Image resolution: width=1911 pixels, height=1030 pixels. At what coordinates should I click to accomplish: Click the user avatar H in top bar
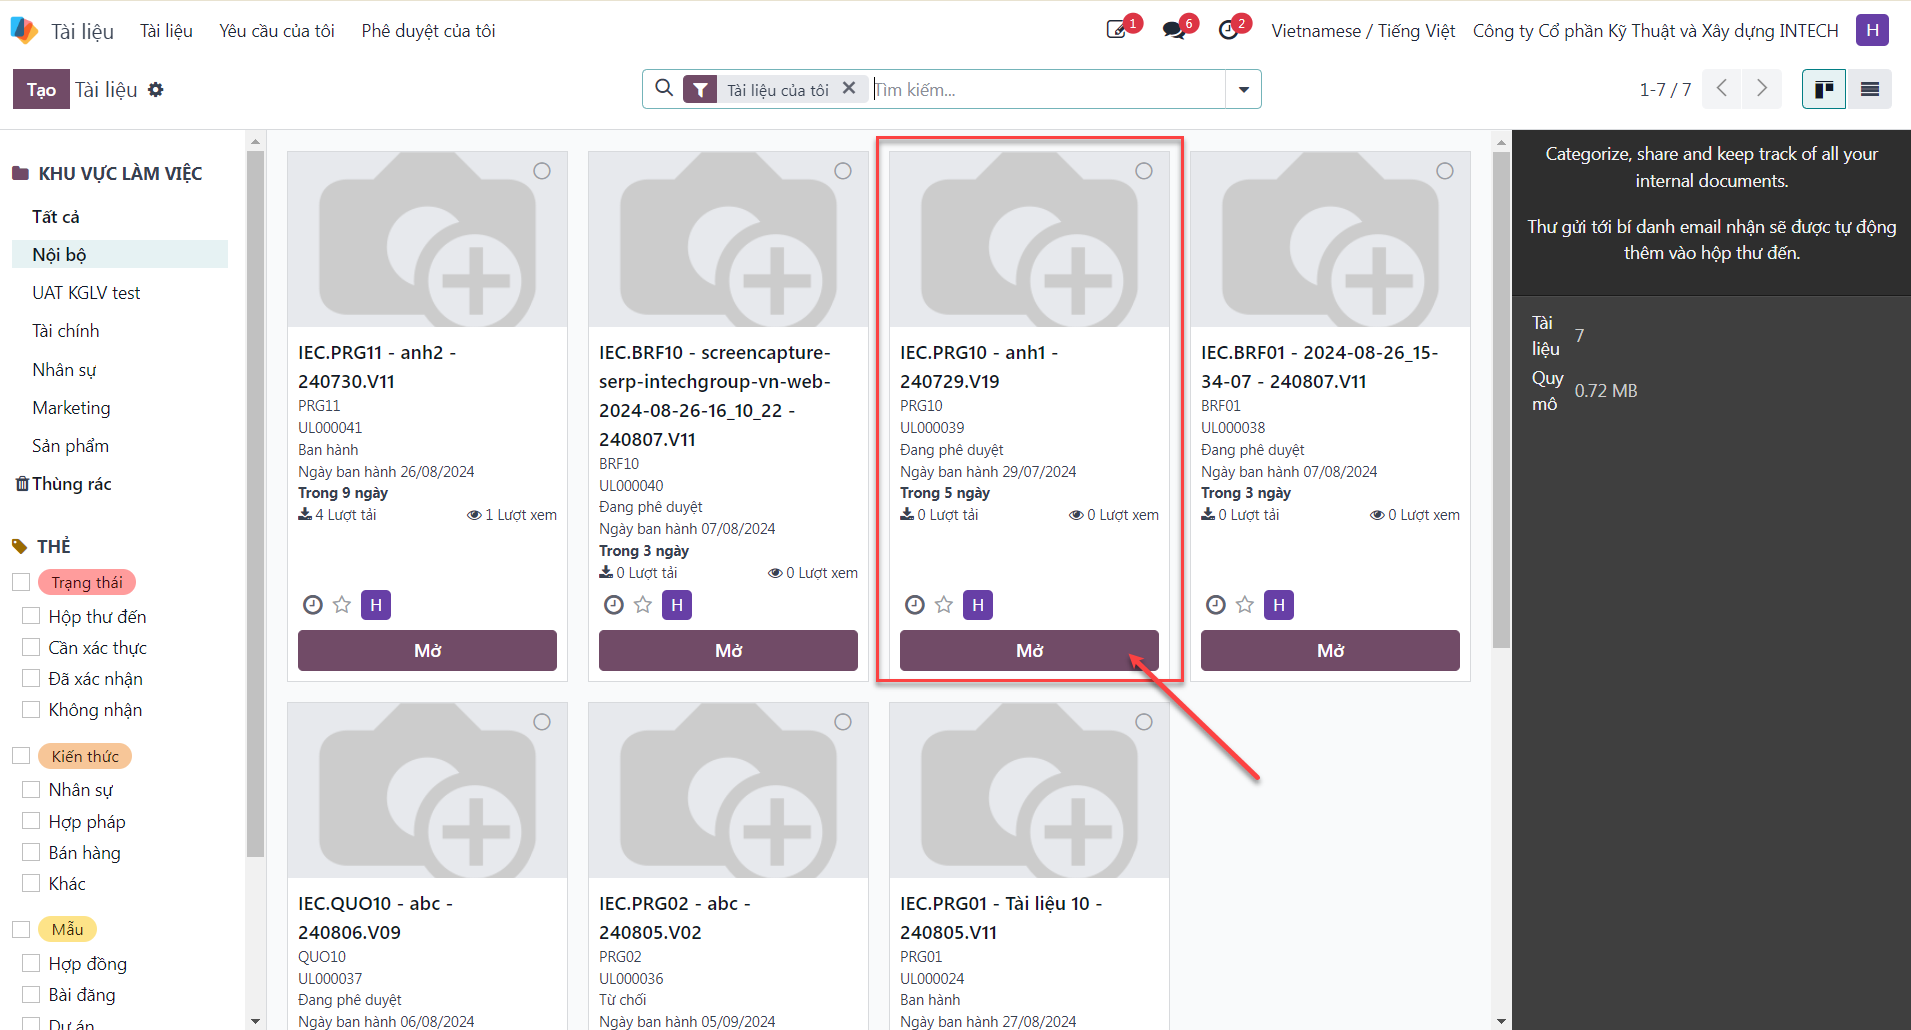coord(1872,30)
